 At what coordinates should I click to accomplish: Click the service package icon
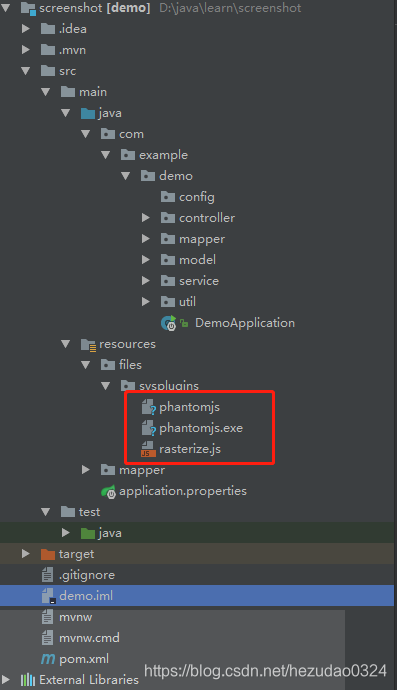point(168,281)
